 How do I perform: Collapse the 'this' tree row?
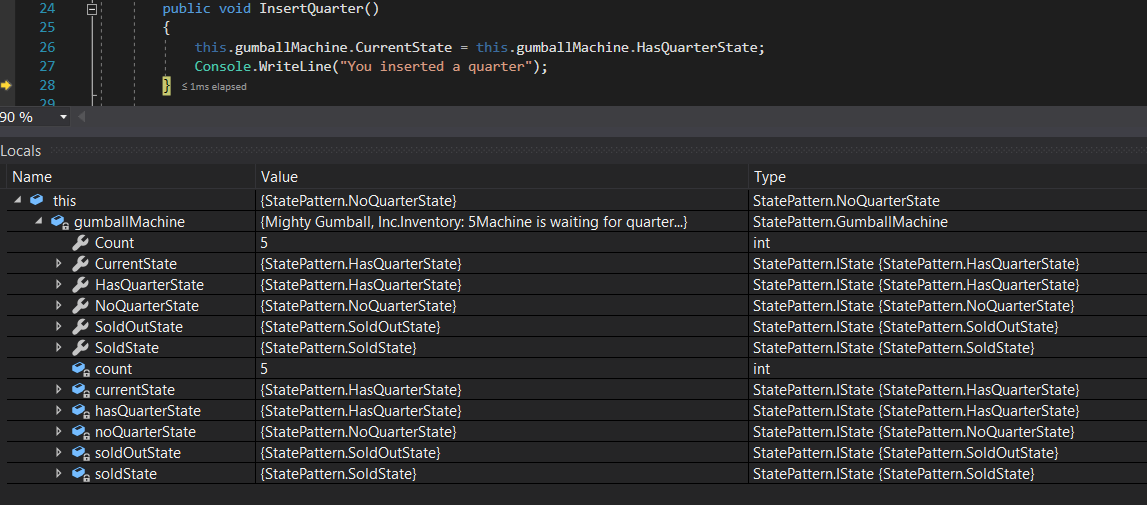[18, 201]
